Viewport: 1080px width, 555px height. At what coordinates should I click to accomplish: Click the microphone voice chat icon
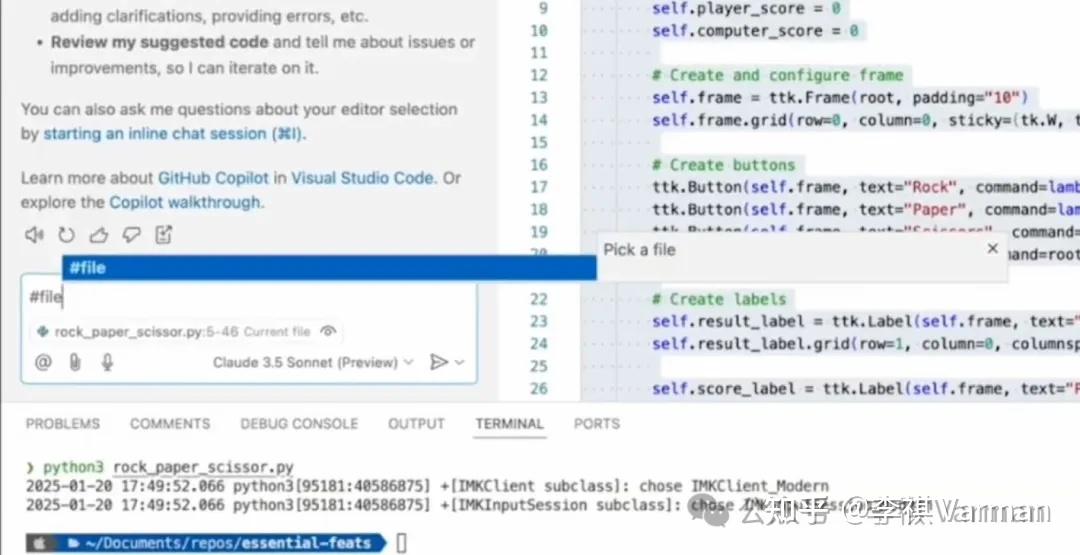coord(107,362)
